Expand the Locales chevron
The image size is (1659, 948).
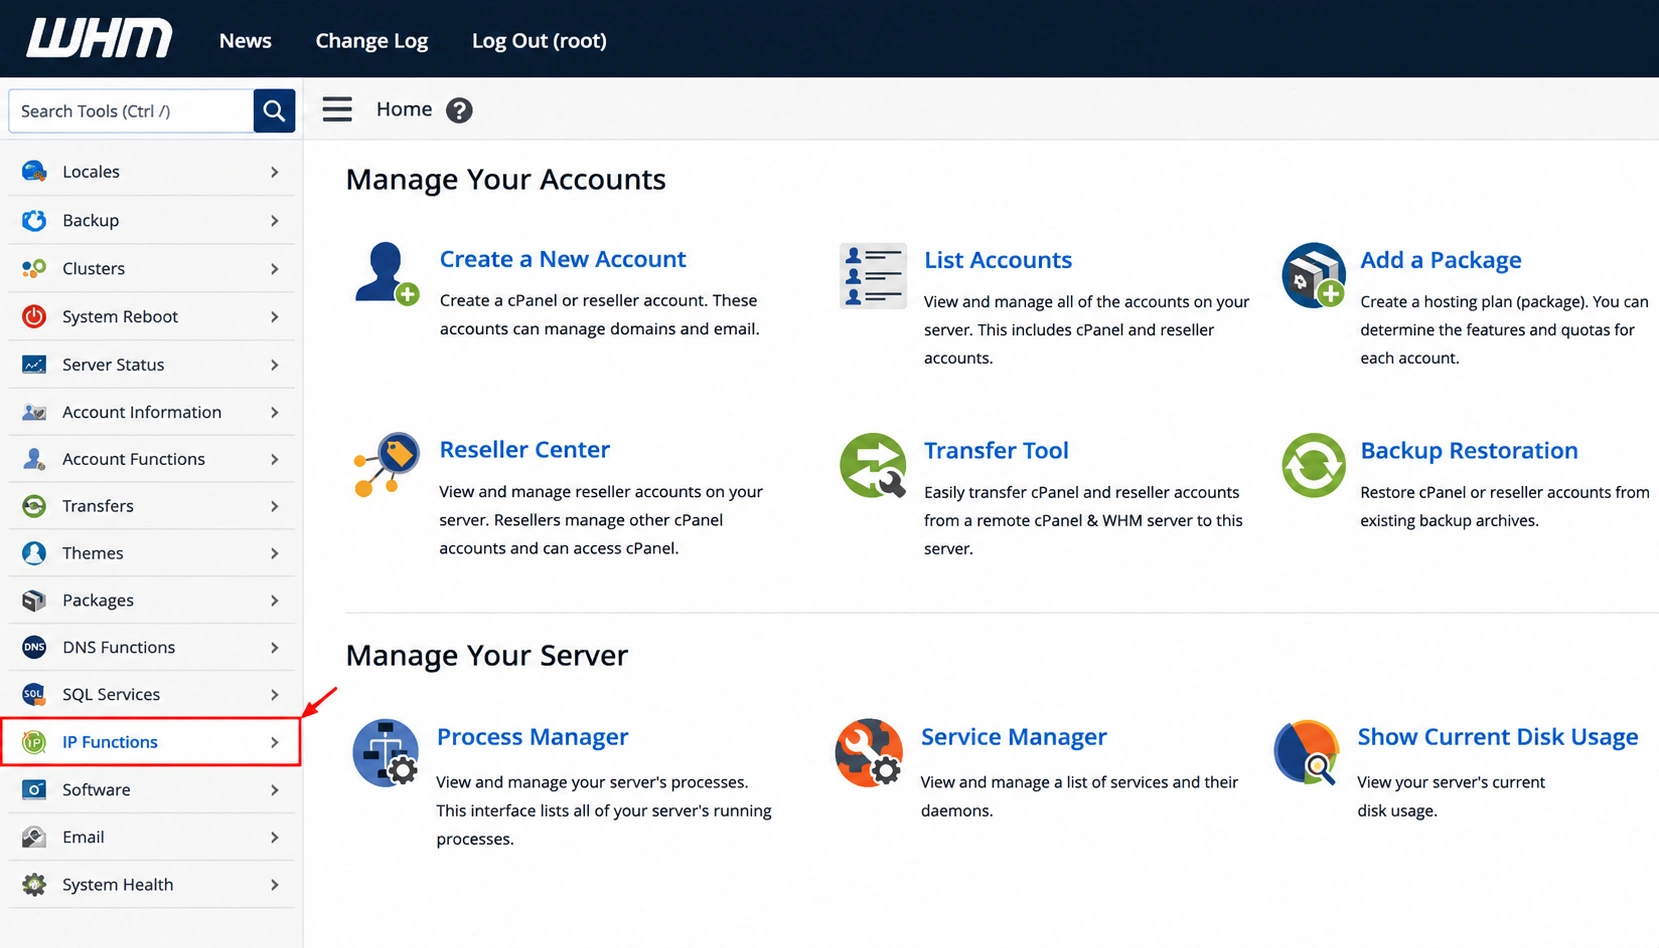(274, 172)
